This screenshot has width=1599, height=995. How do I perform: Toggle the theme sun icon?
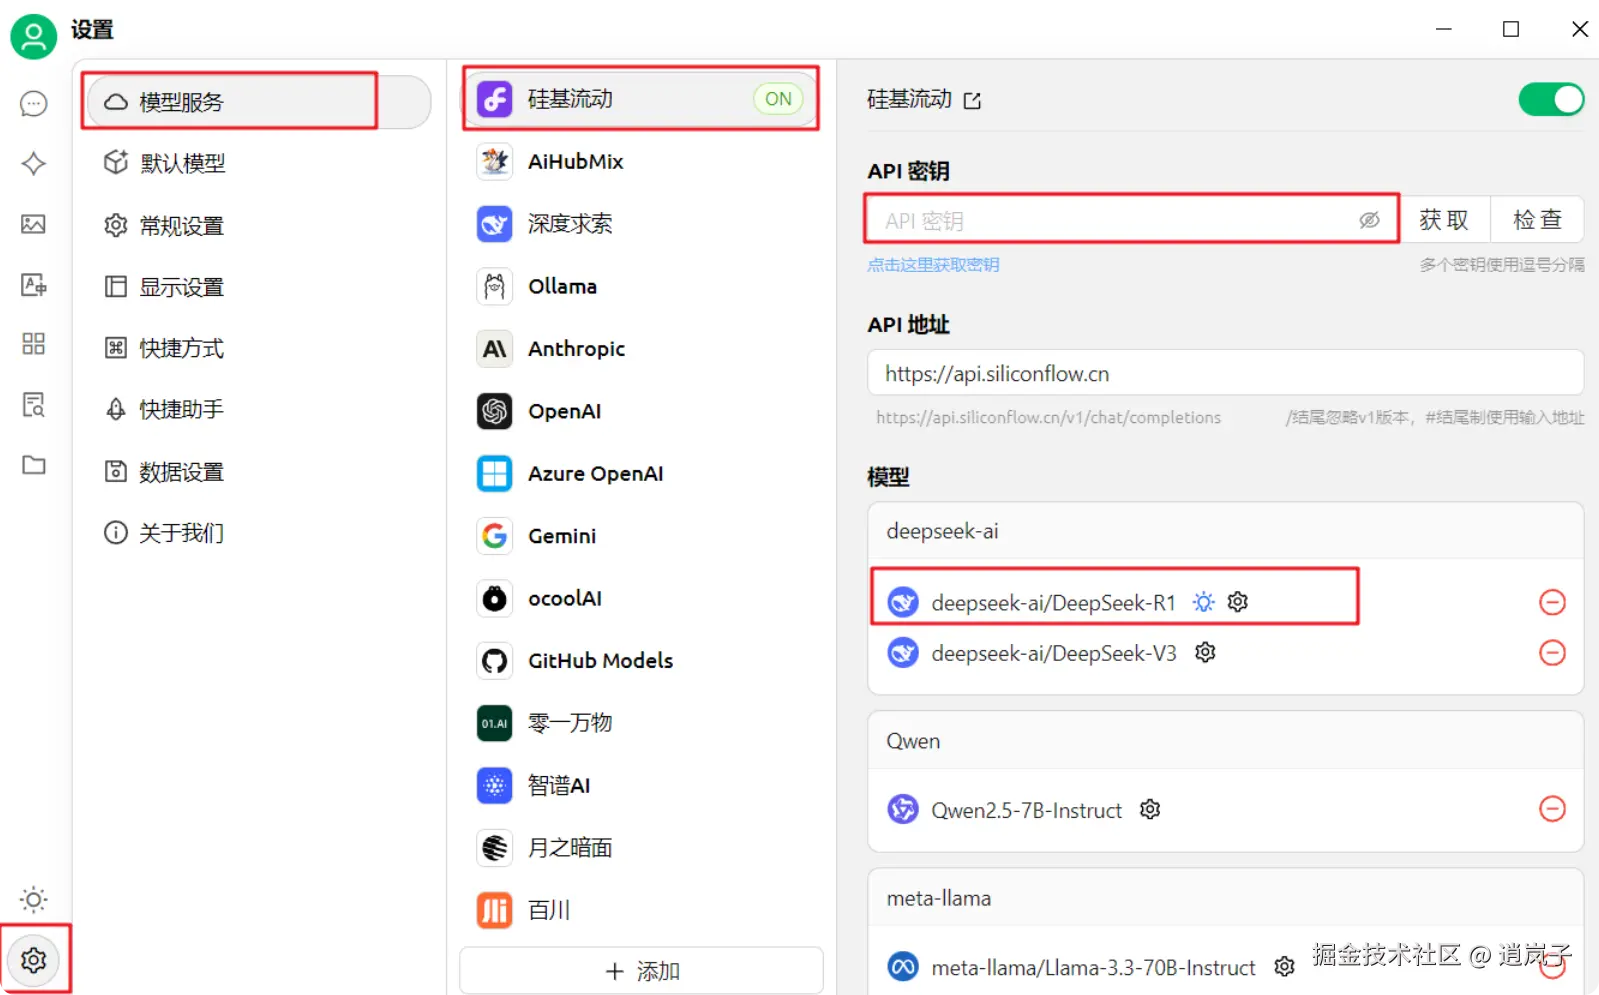(34, 900)
